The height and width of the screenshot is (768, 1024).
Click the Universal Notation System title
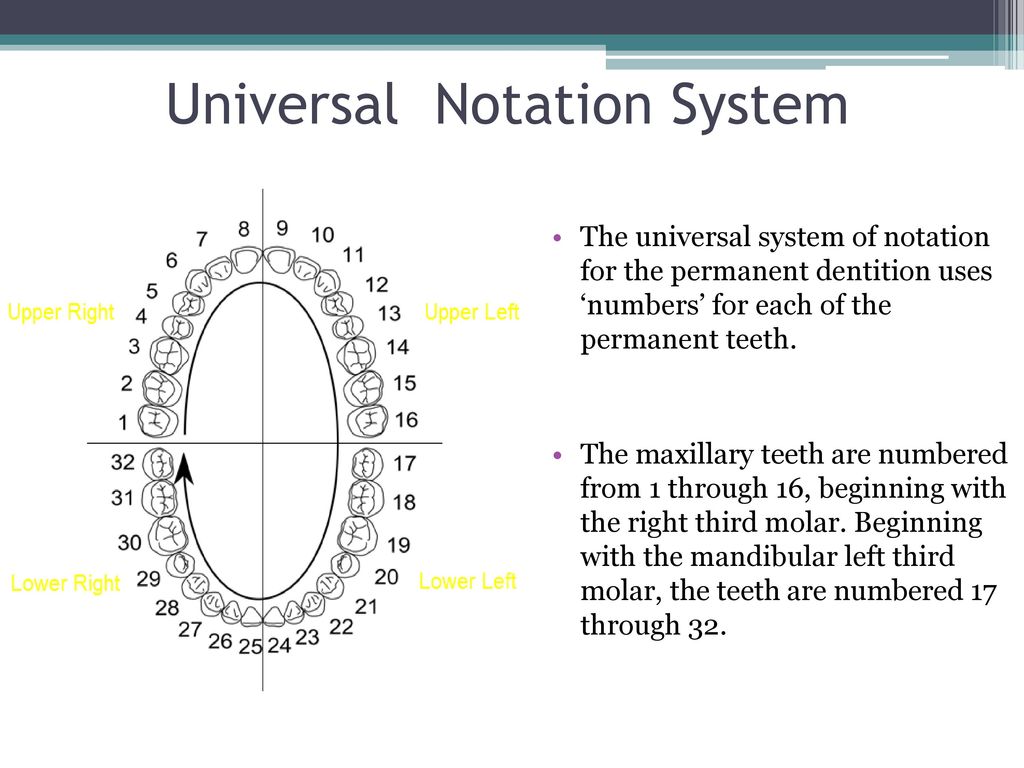pos(507,104)
